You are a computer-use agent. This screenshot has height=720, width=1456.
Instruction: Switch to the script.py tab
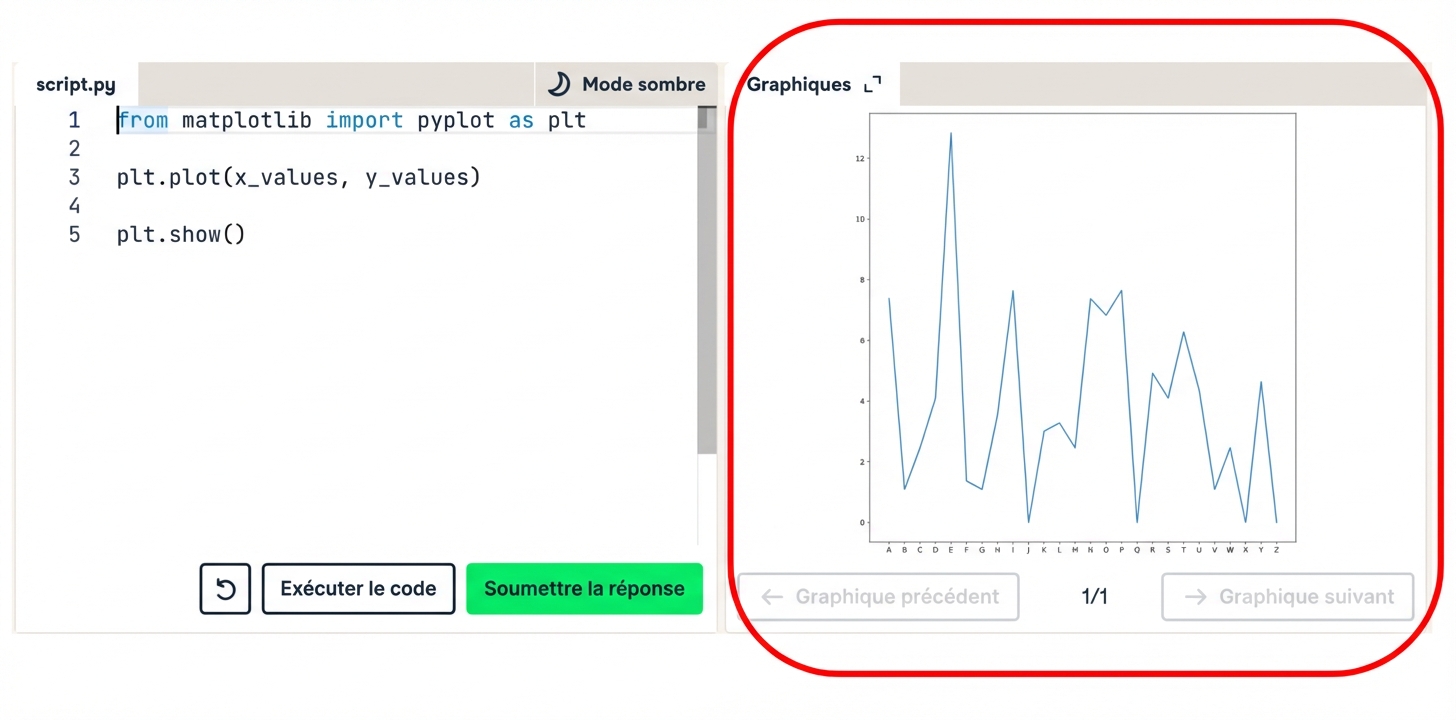75,84
